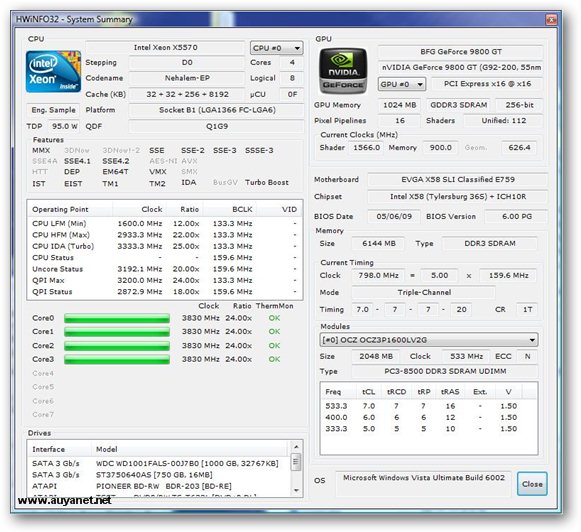Click the 95.0 W TDP field

[64, 126]
